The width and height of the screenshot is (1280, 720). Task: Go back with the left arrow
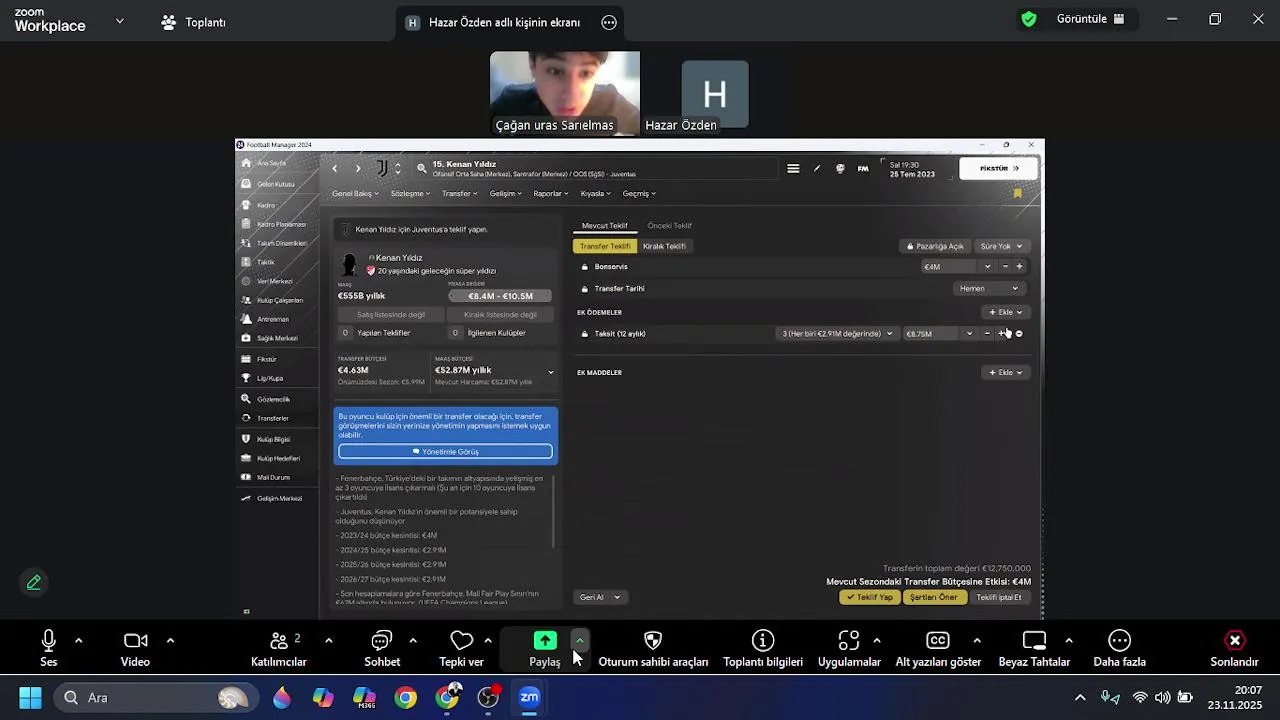pos(335,168)
